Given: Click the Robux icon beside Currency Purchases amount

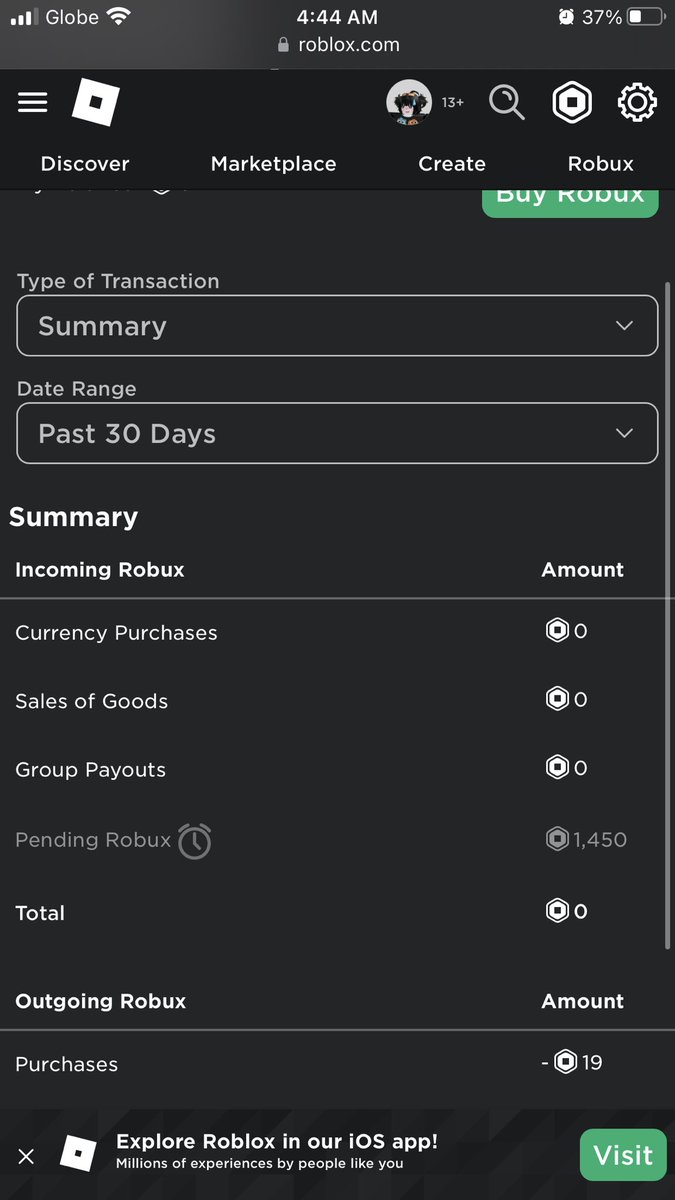Looking at the screenshot, I should coord(557,631).
